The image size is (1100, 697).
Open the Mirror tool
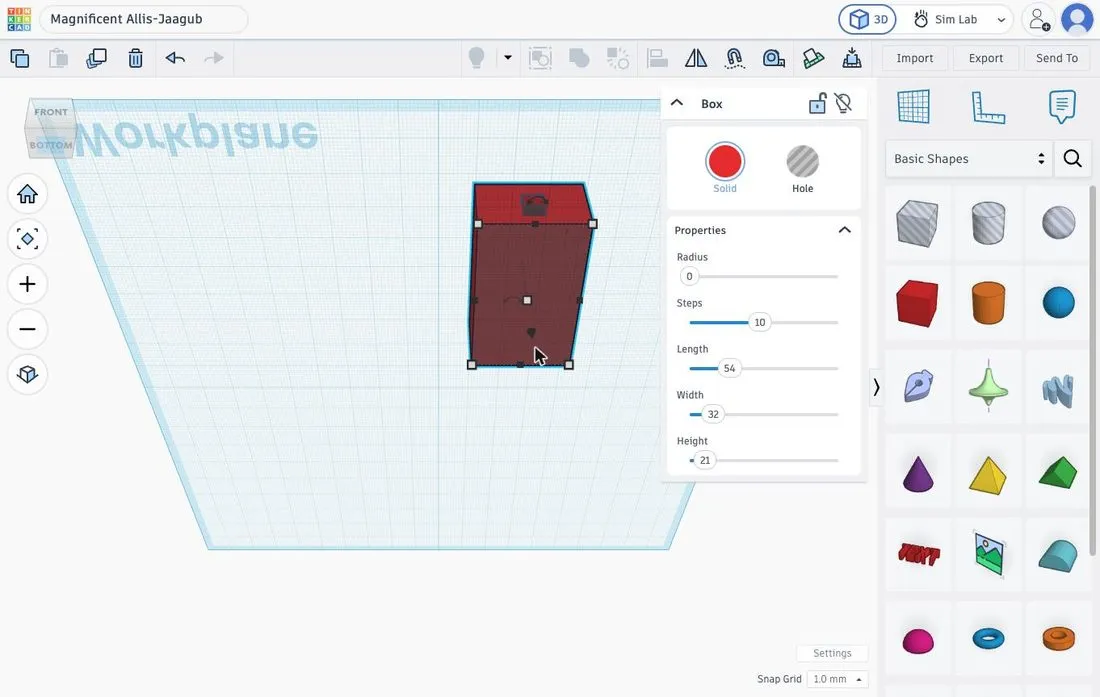coord(695,58)
